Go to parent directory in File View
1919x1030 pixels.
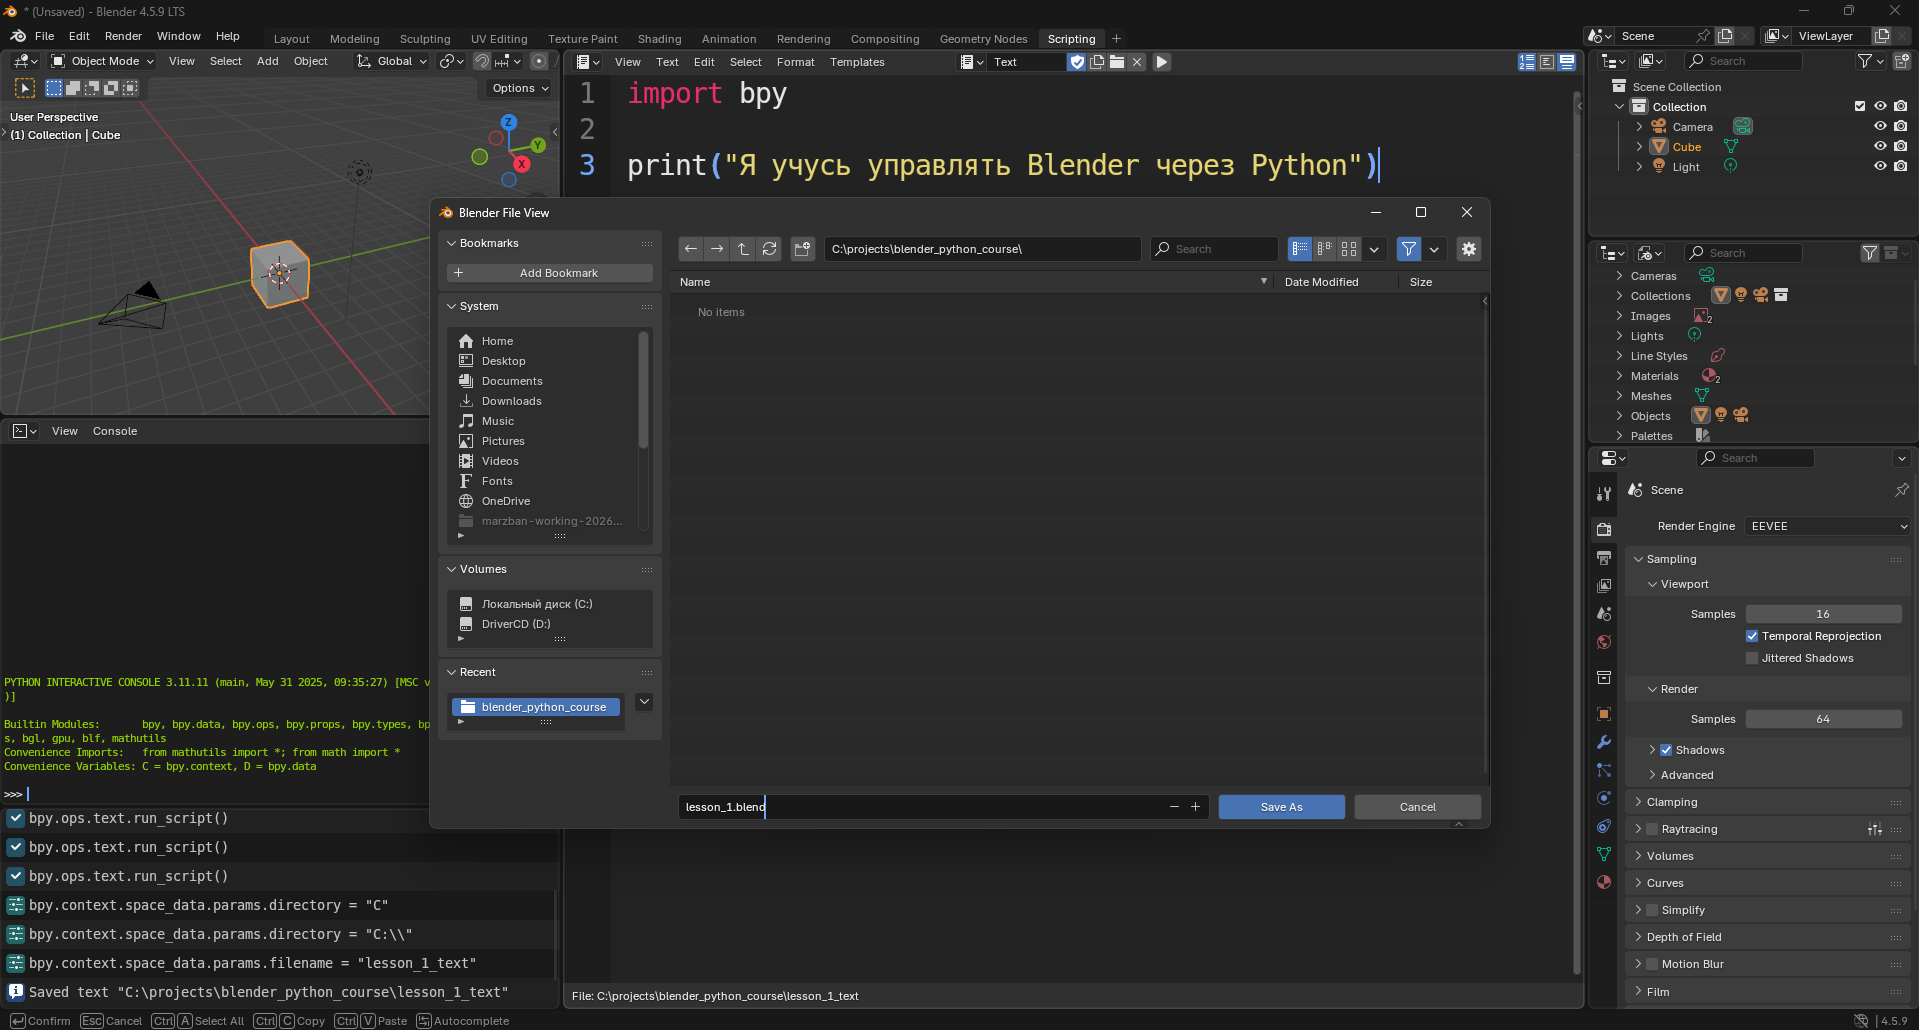coord(743,249)
